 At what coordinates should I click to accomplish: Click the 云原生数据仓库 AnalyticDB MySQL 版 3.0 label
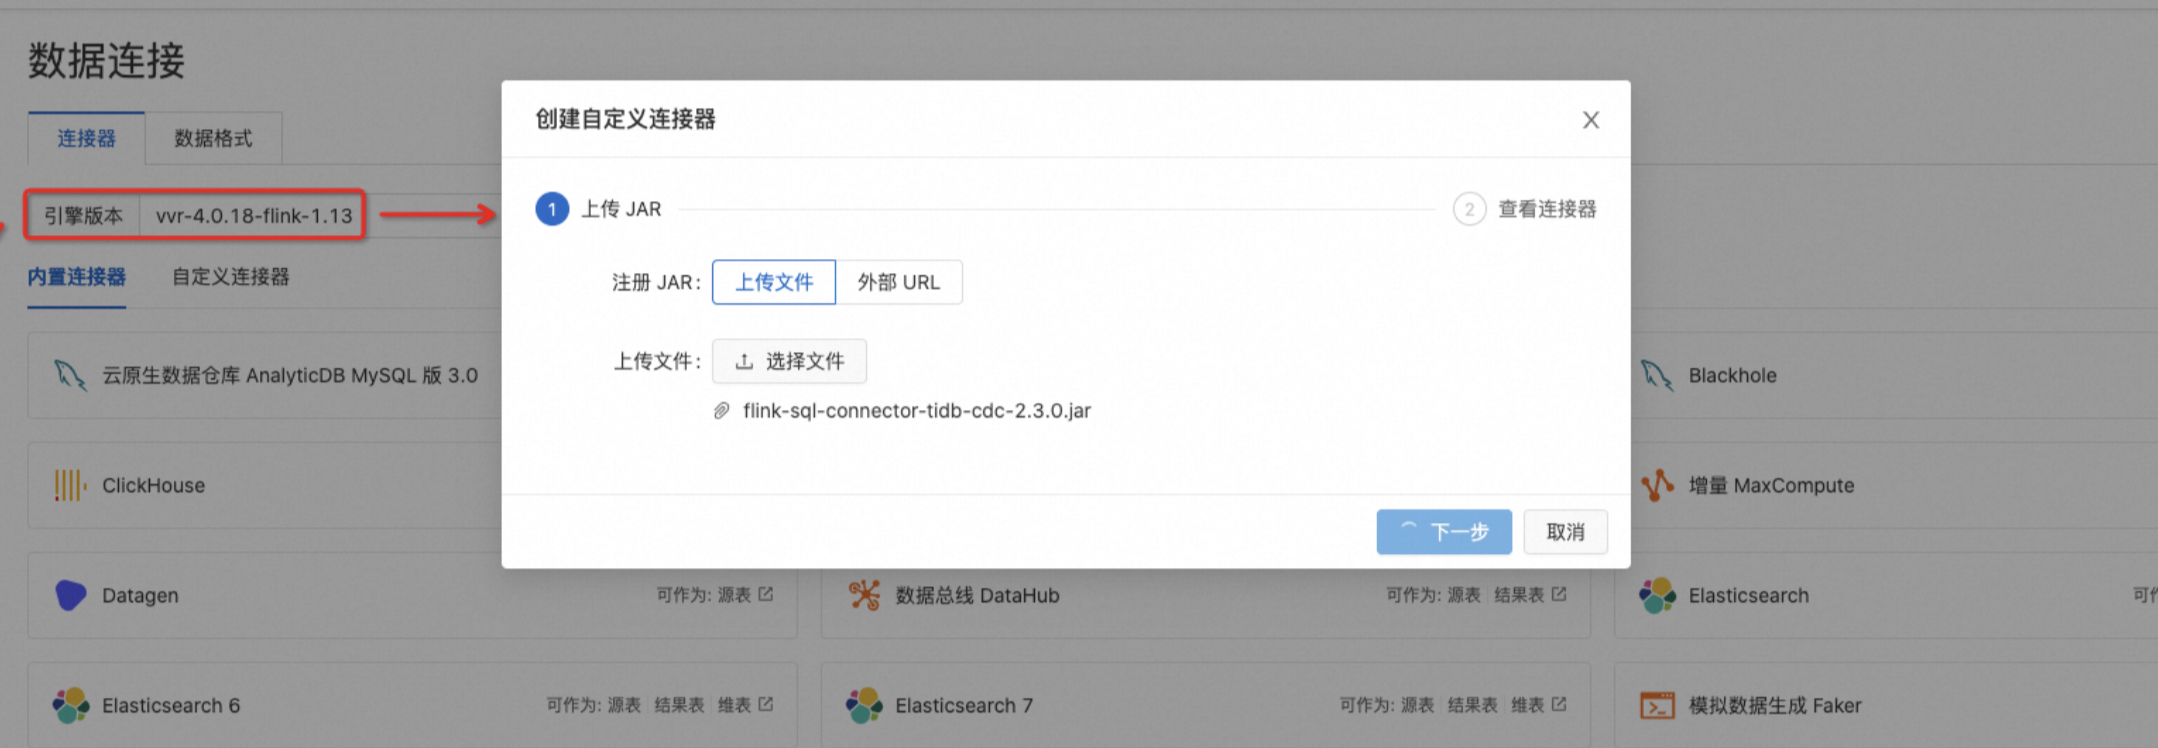click(x=290, y=376)
